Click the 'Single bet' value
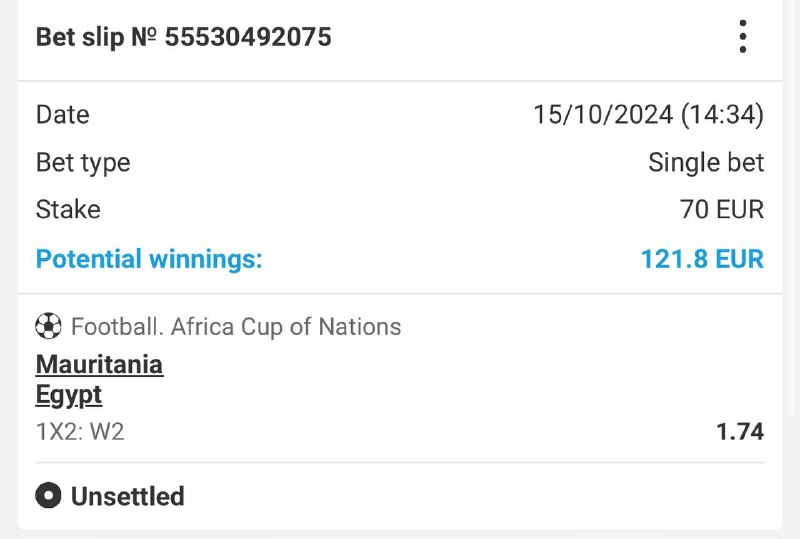The image size is (800, 539). (706, 162)
